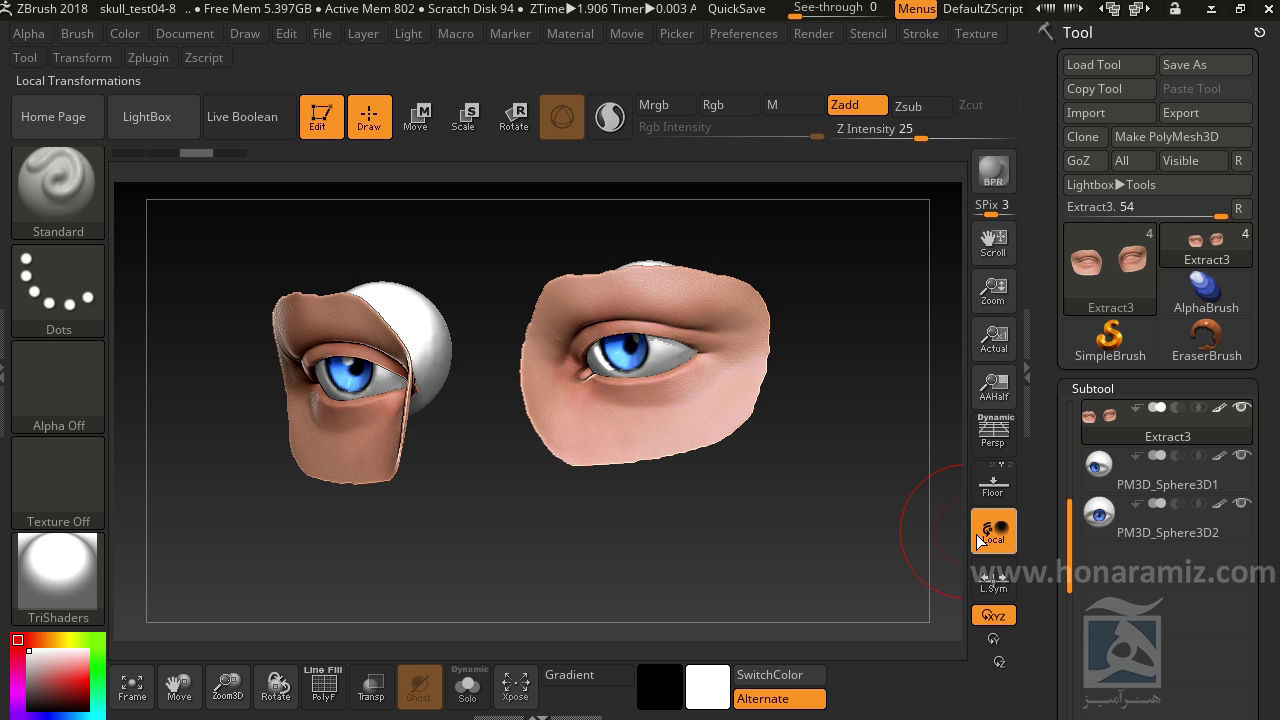Click the QuickSave button
This screenshot has width=1280, height=720.
click(x=736, y=8)
